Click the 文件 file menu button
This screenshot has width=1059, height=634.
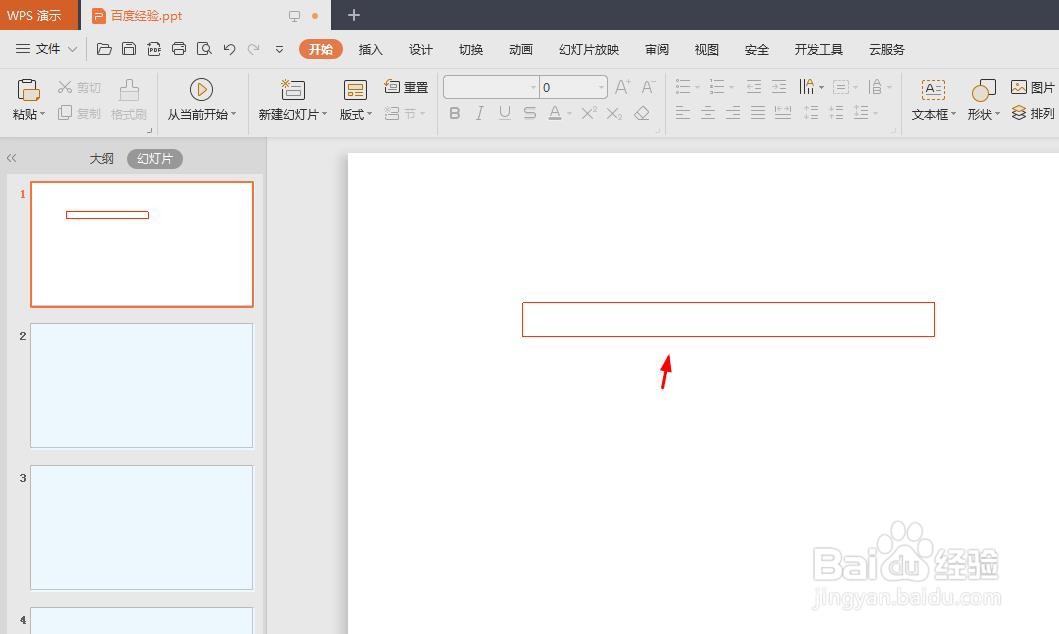[x=47, y=48]
